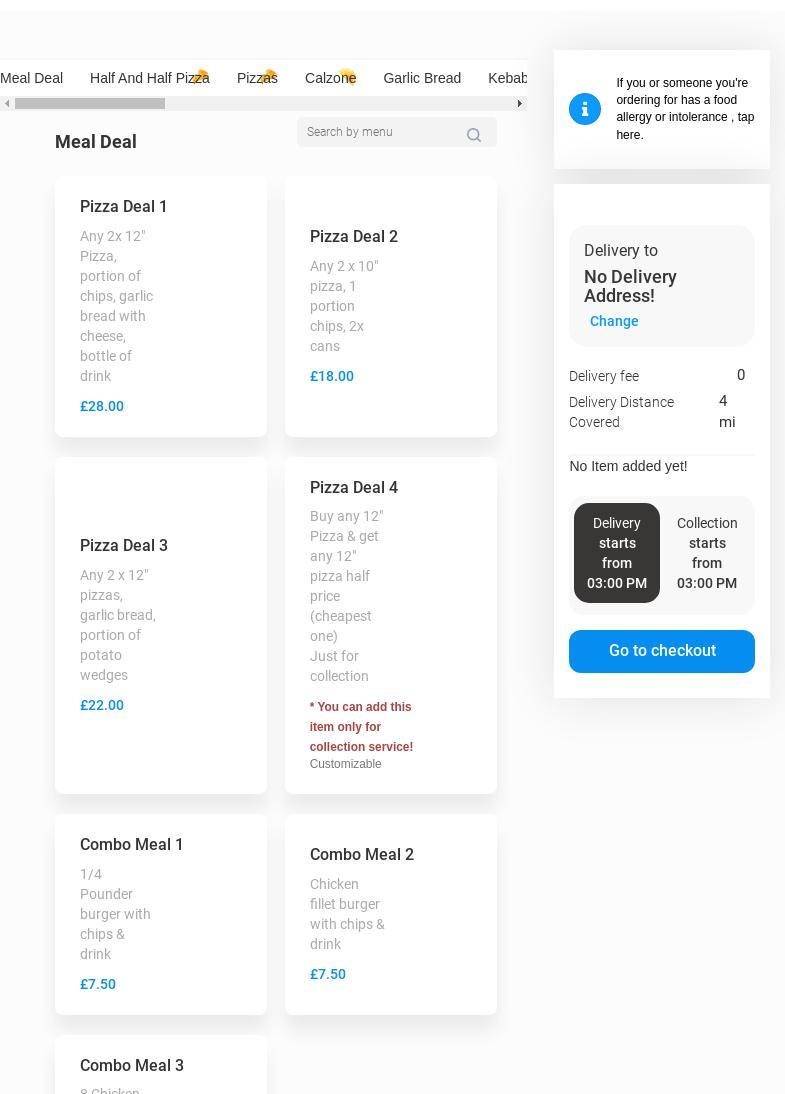The width and height of the screenshot is (785, 1094).
Task: Click Change delivery address link
Action: pyautogui.click(x=614, y=321)
